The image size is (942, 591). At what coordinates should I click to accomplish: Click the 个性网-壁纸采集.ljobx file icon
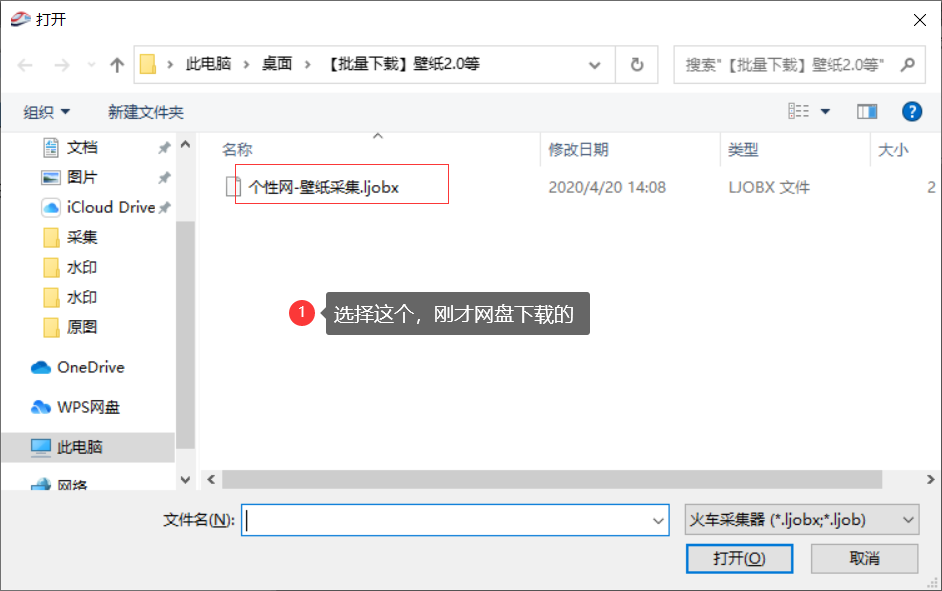pos(233,187)
